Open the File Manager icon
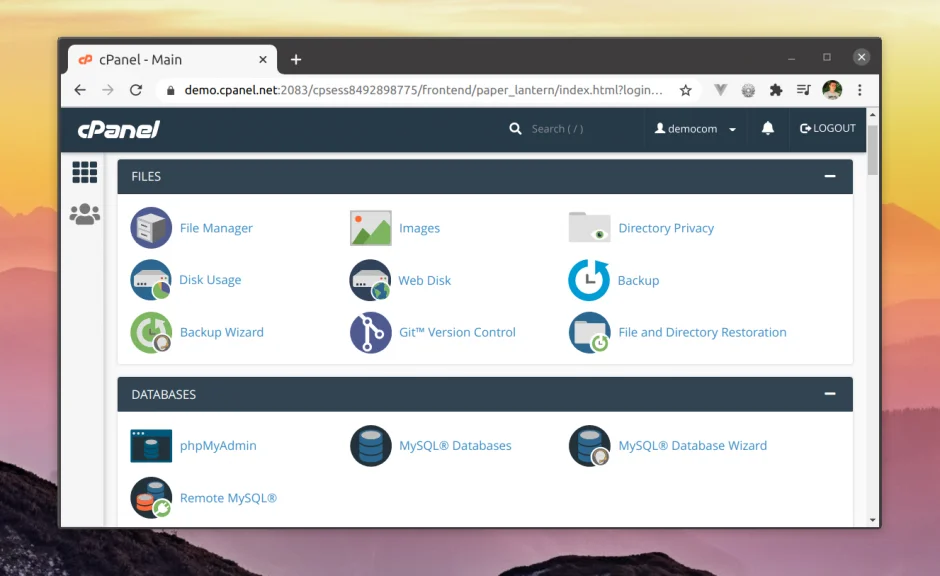Image resolution: width=940 pixels, height=576 pixels. click(x=151, y=228)
